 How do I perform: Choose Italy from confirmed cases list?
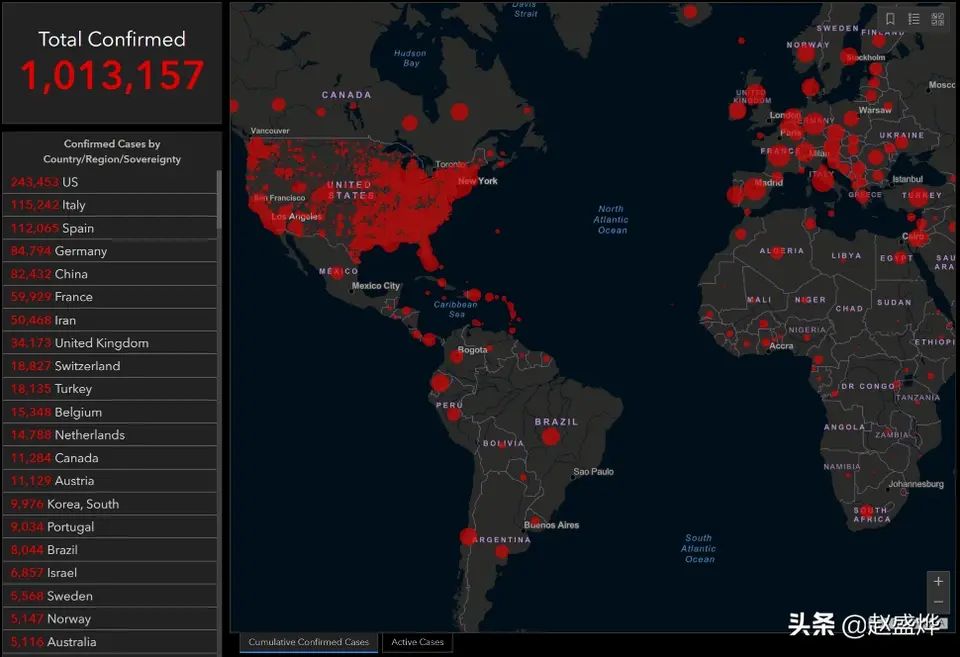[x=110, y=205]
